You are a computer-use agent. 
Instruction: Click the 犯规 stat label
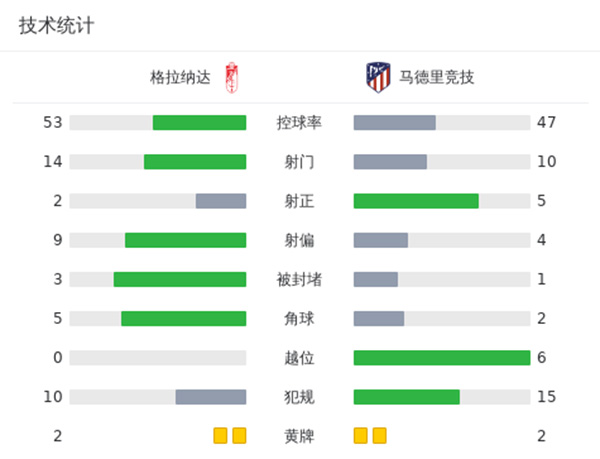point(299,397)
